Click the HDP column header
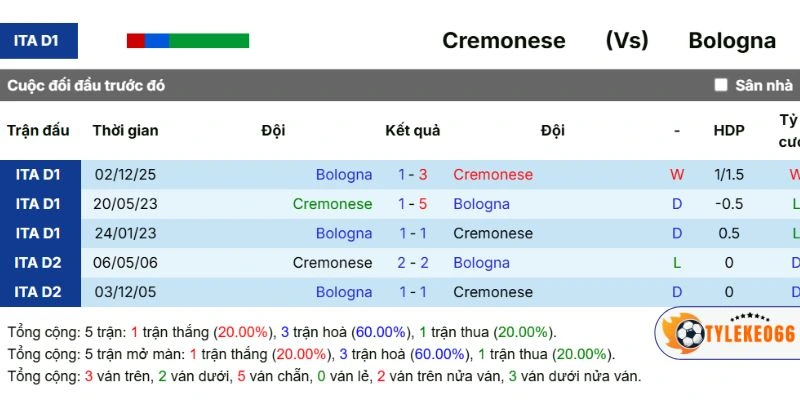 729,130
